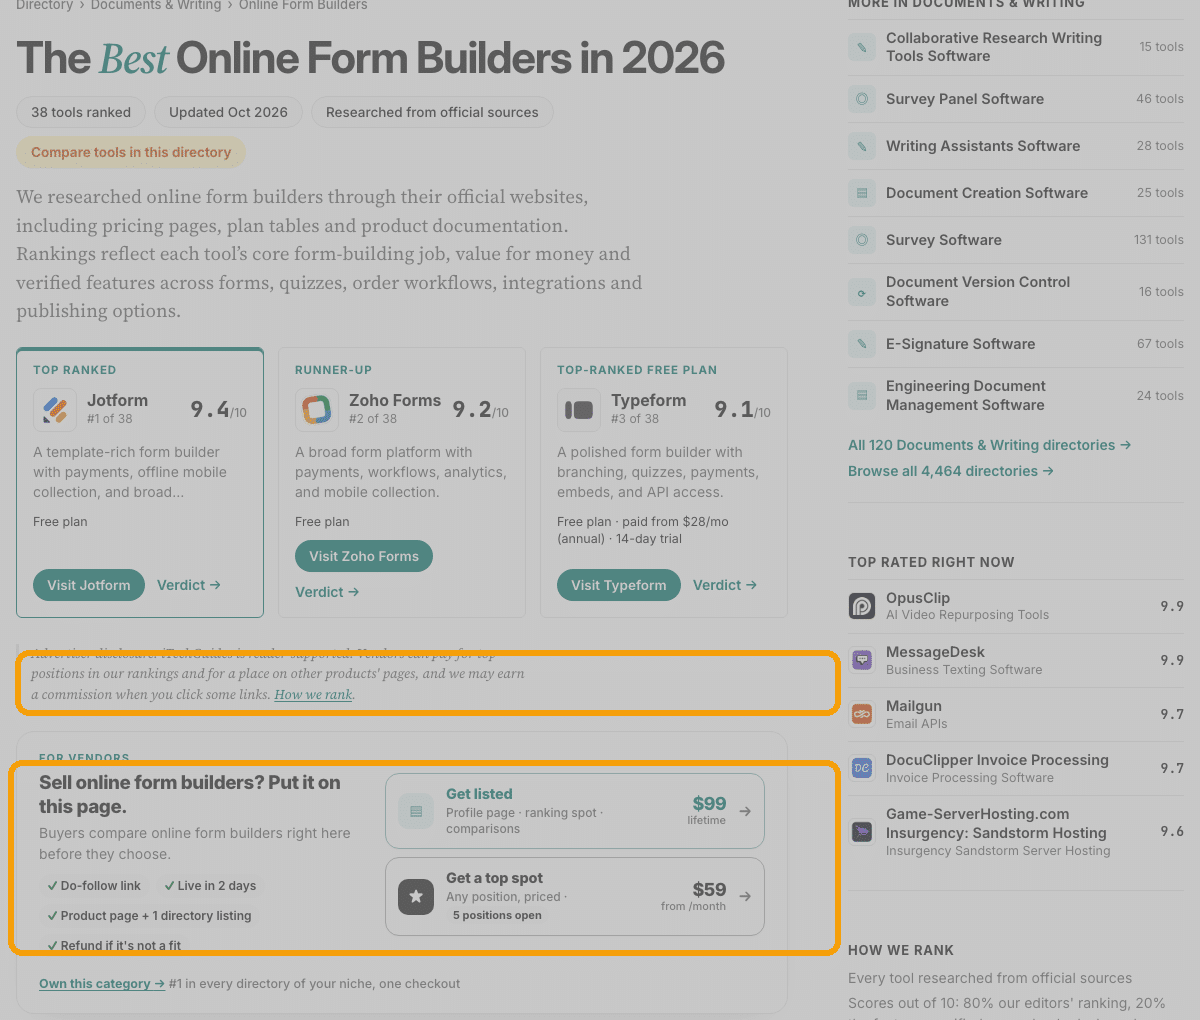
Task: Click the Jotform 9.4 score
Action: (x=218, y=410)
